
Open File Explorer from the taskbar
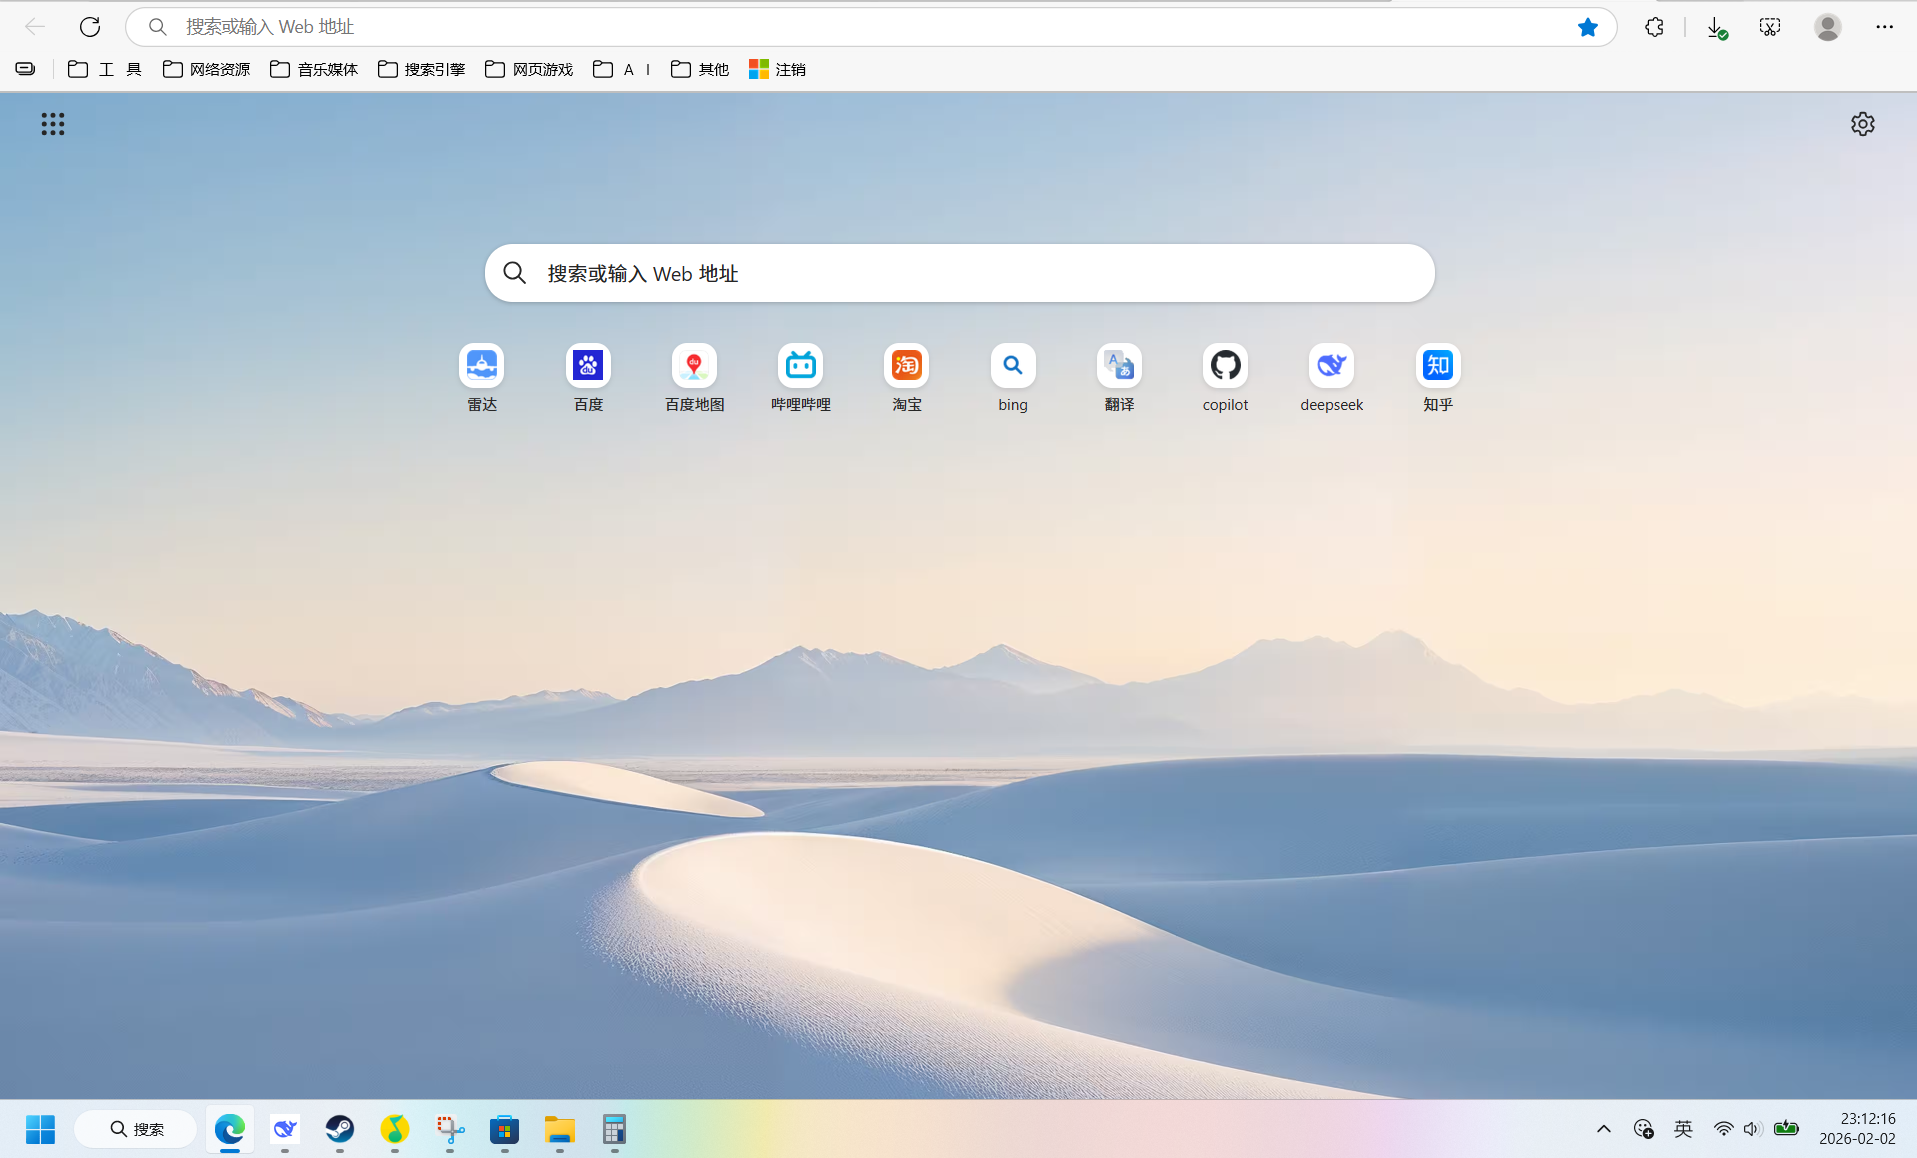pyautogui.click(x=560, y=1129)
